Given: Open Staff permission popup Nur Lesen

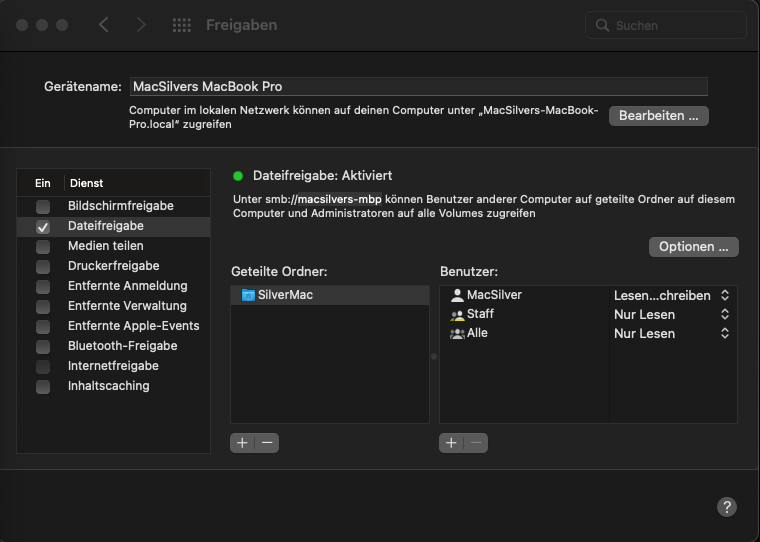Looking at the screenshot, I should 672,314.
